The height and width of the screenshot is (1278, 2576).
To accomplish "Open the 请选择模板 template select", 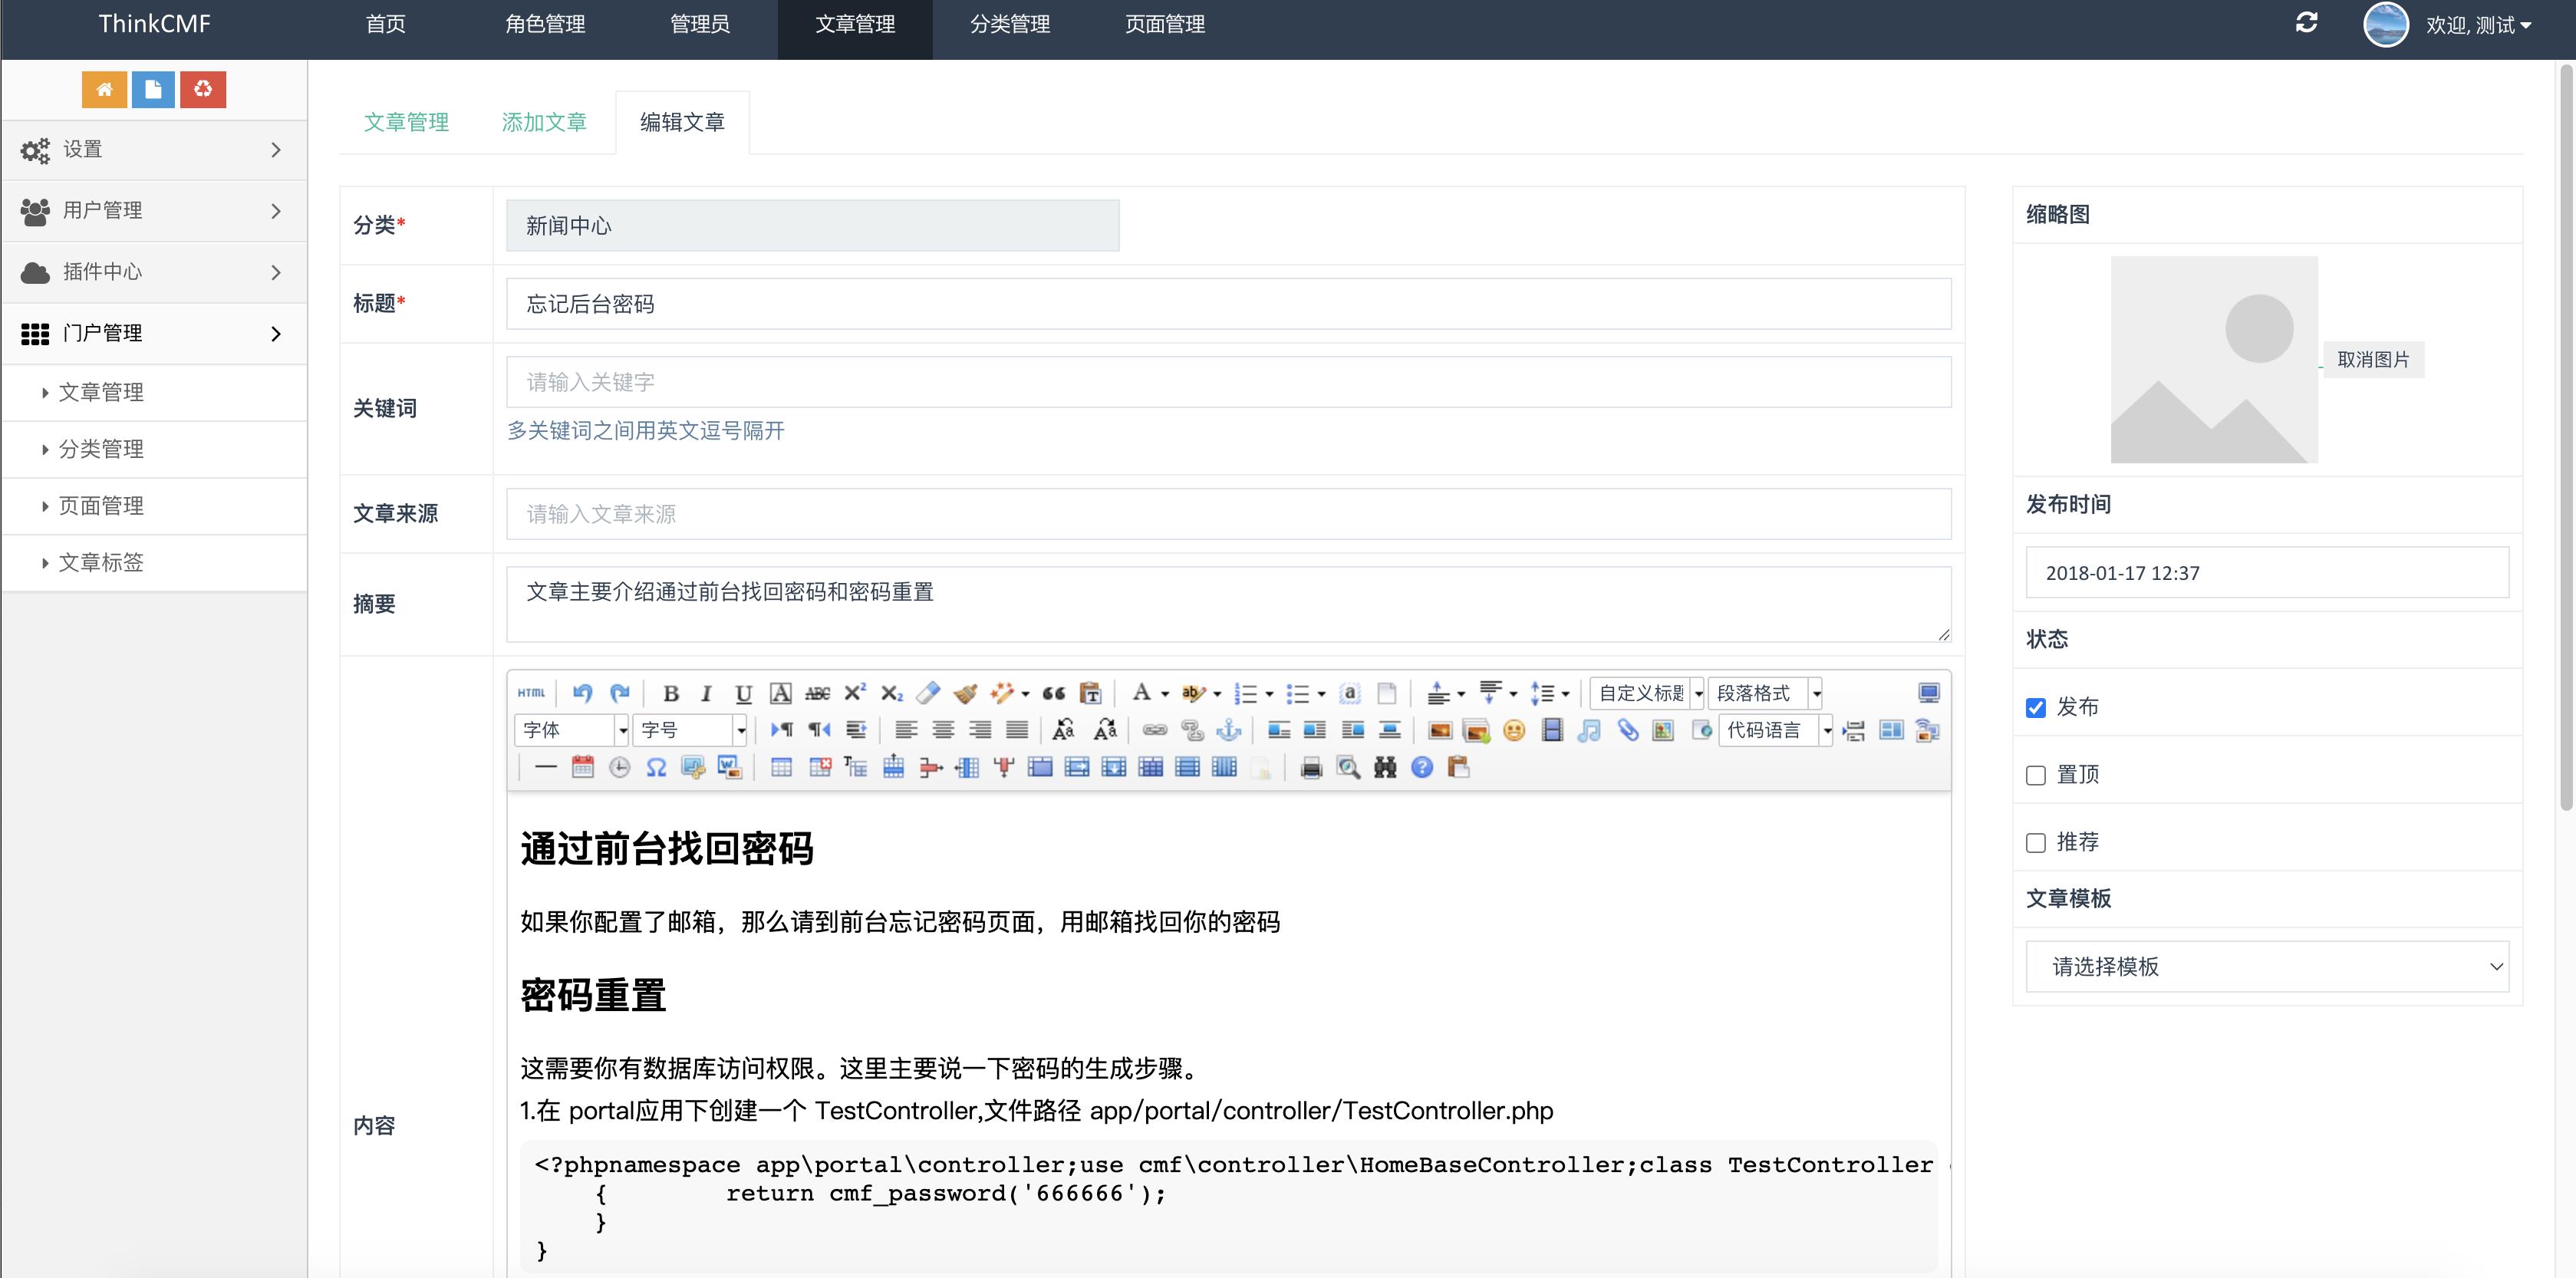I will (x=2267, y=966).
